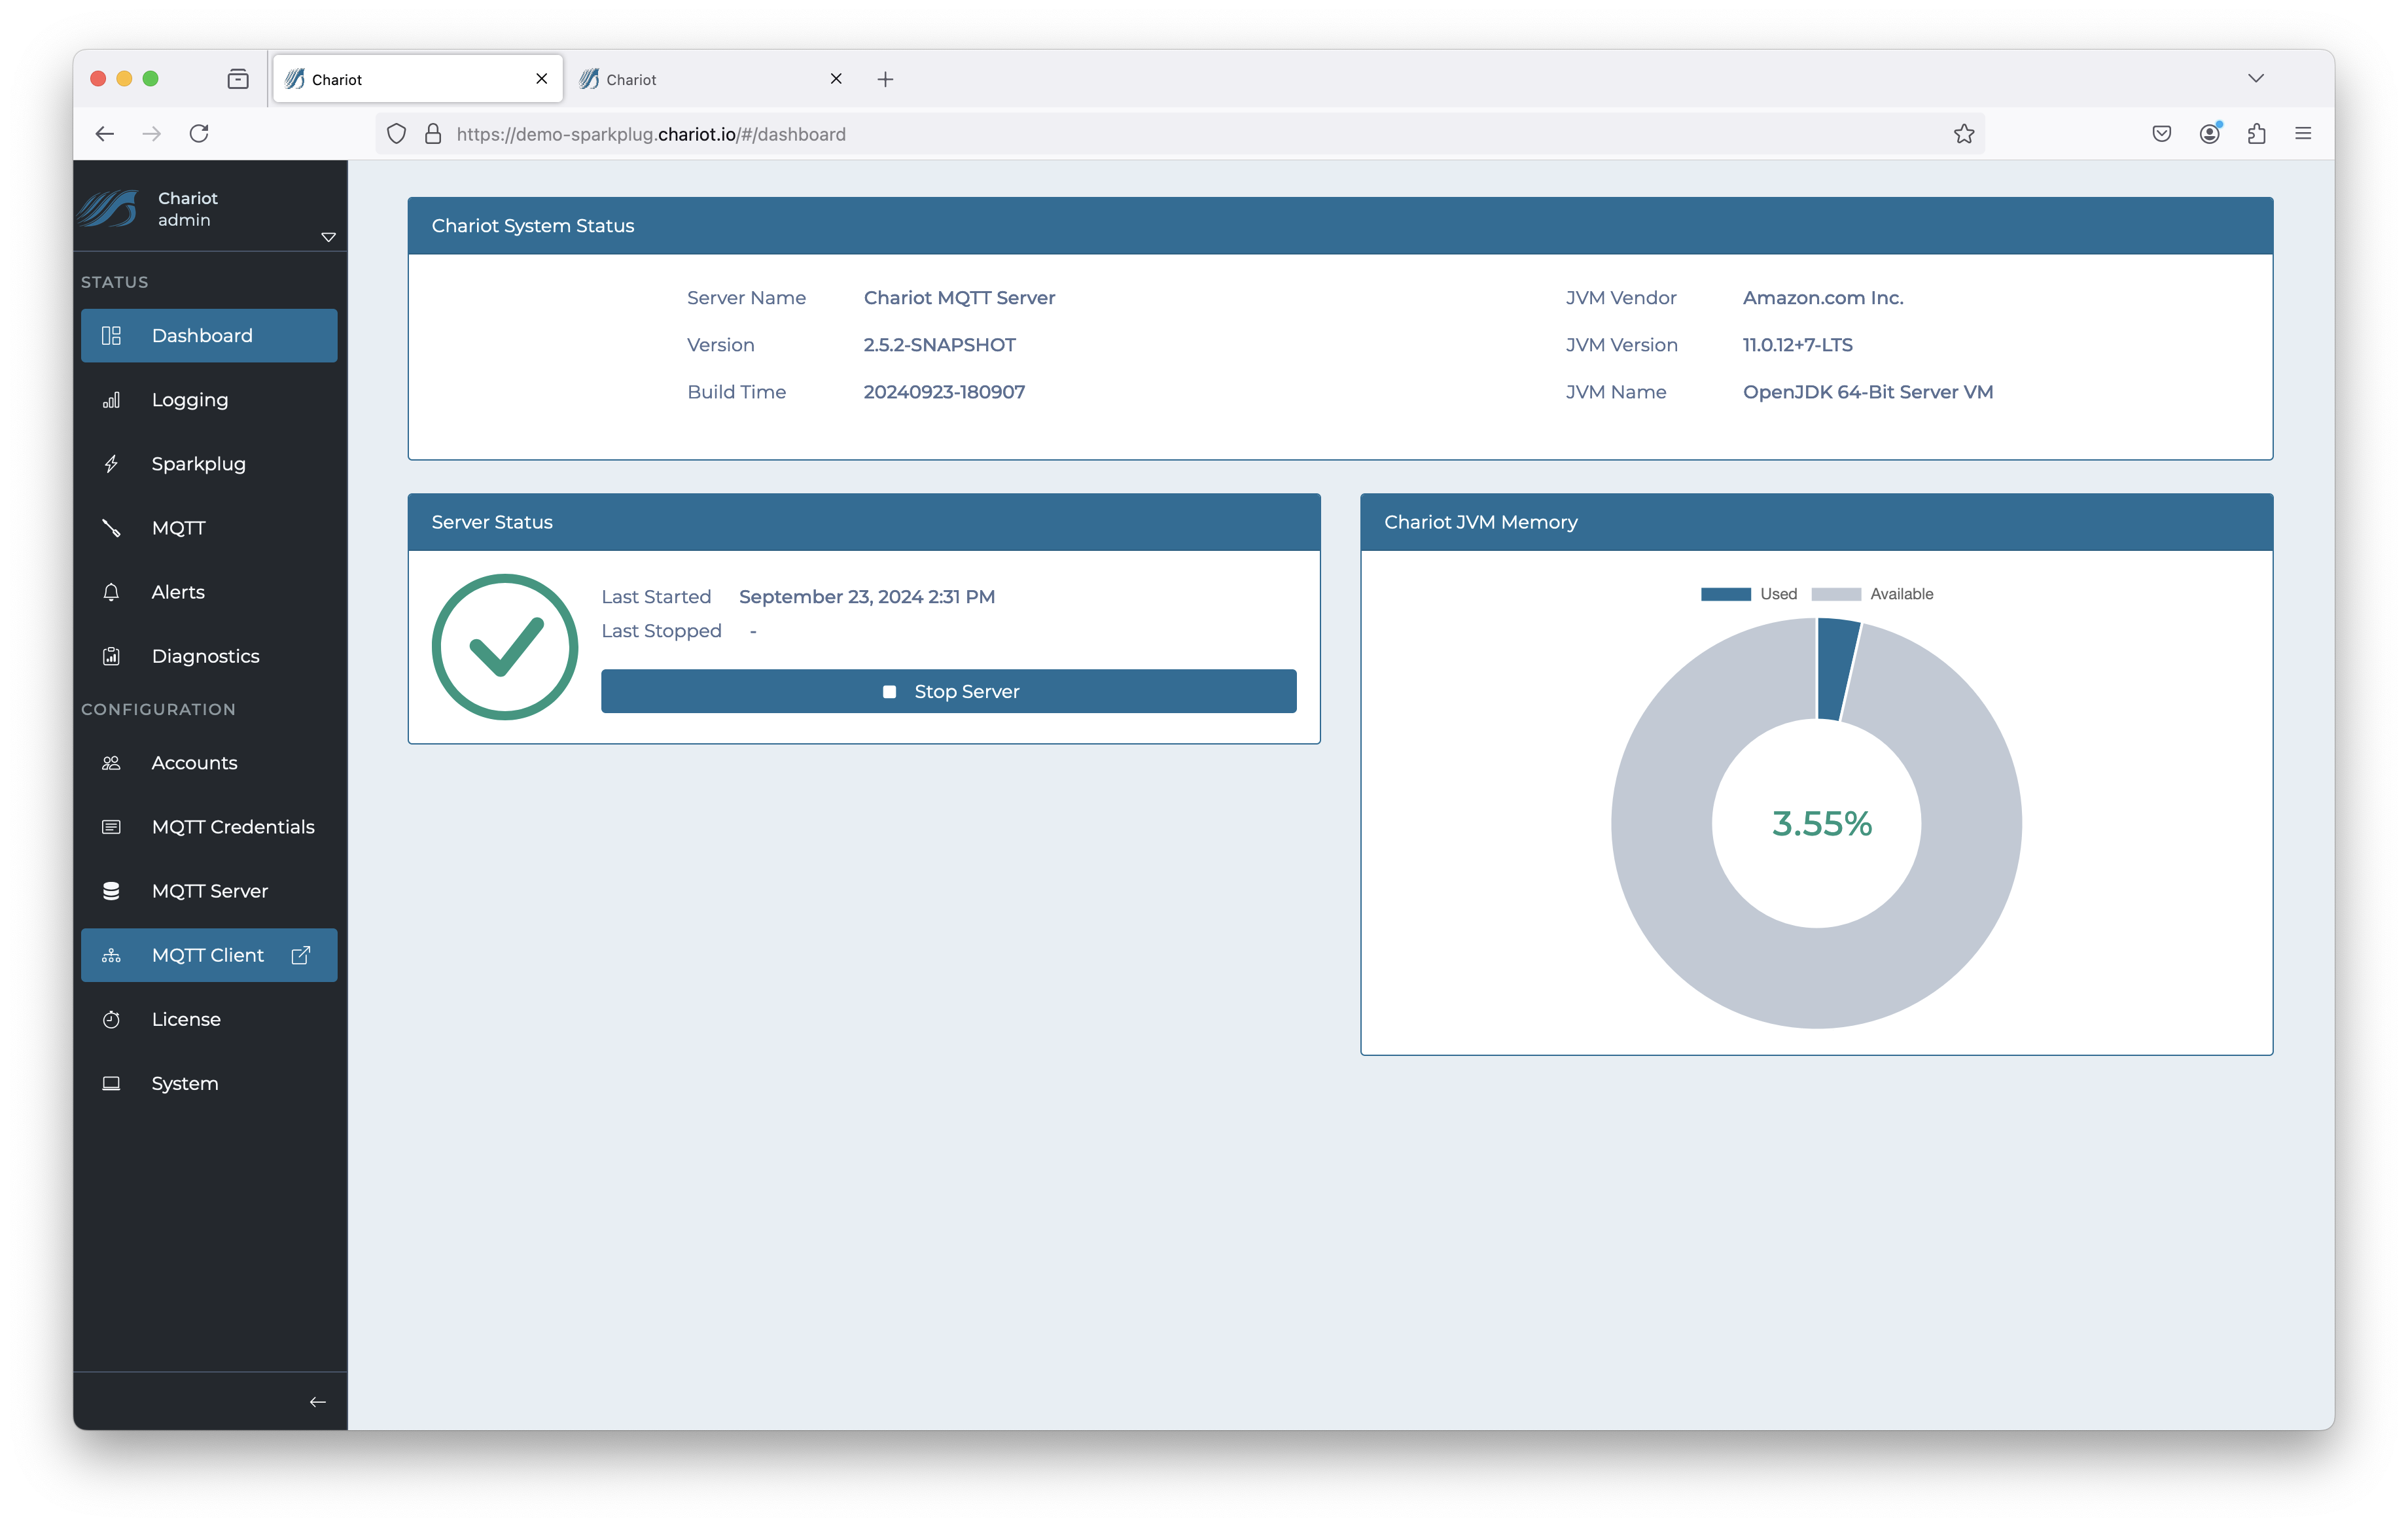Click the used slice of memory donut
This screenshot has height=1527, width=2408.
click(1837, 668)
